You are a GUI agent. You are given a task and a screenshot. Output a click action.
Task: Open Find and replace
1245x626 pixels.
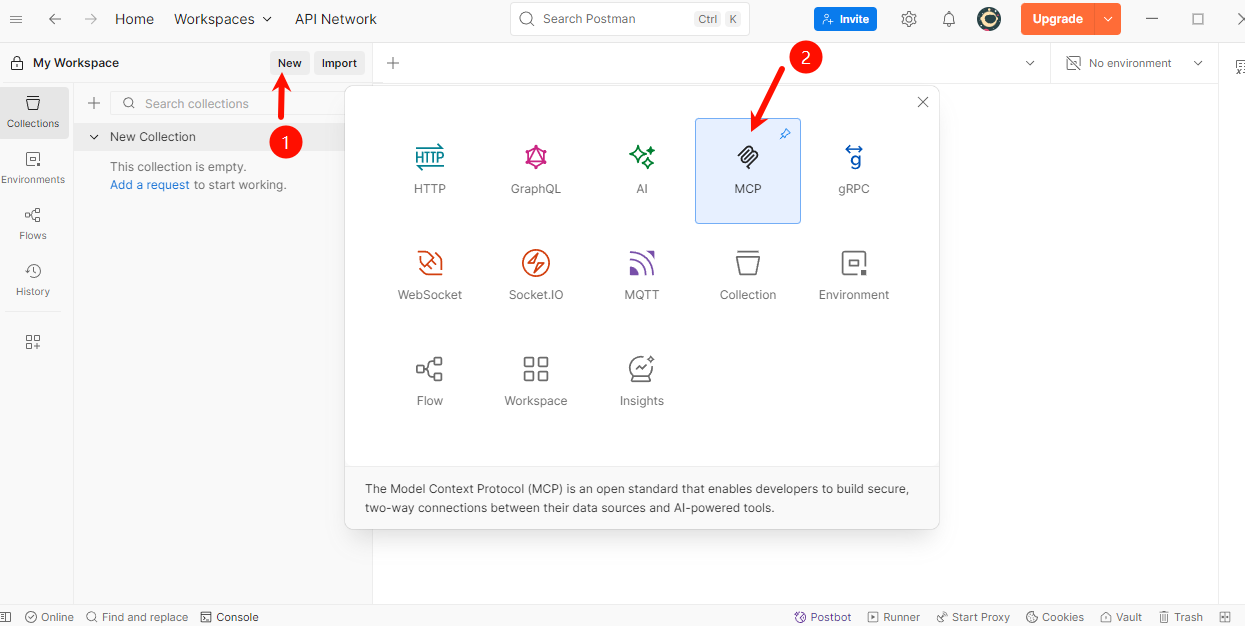tap(137, 617)
